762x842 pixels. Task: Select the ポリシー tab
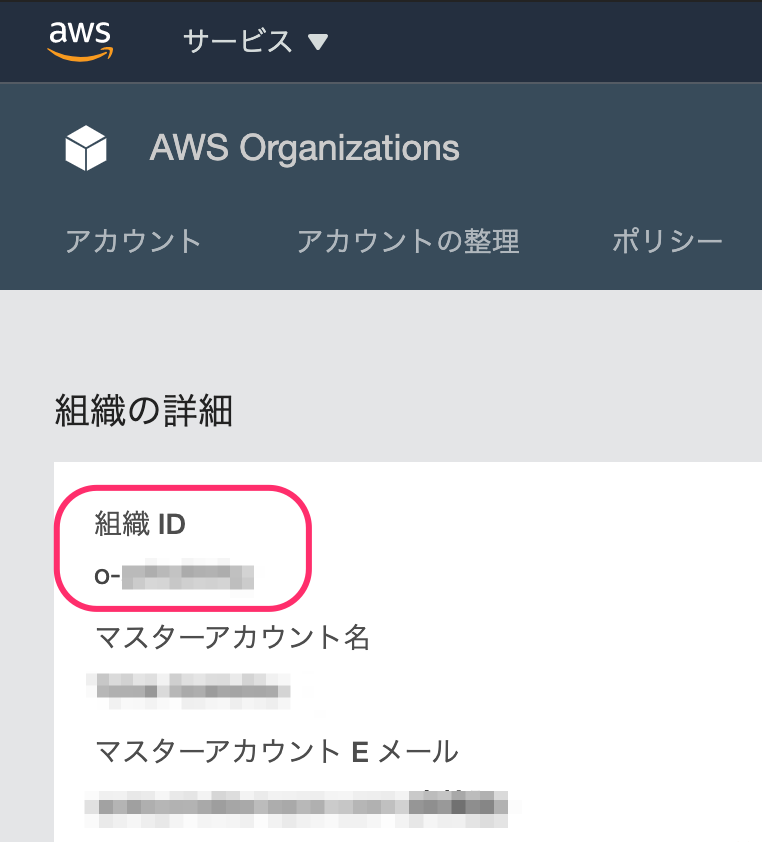[x=667, y=241]
